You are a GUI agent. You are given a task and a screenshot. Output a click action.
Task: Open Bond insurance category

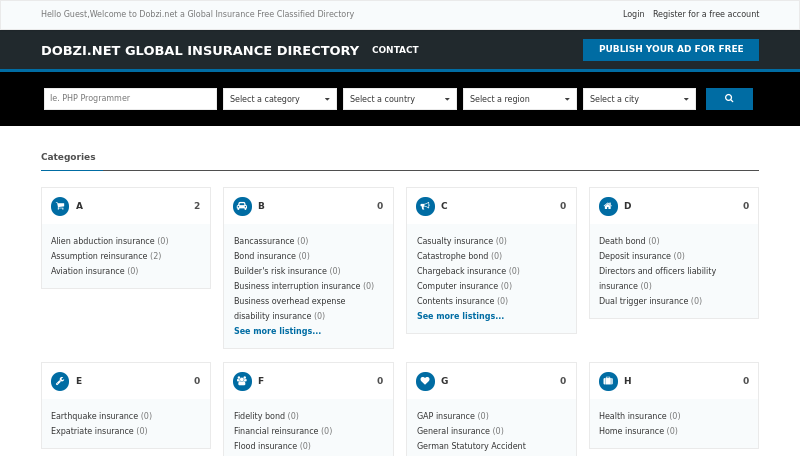[265, 256]
